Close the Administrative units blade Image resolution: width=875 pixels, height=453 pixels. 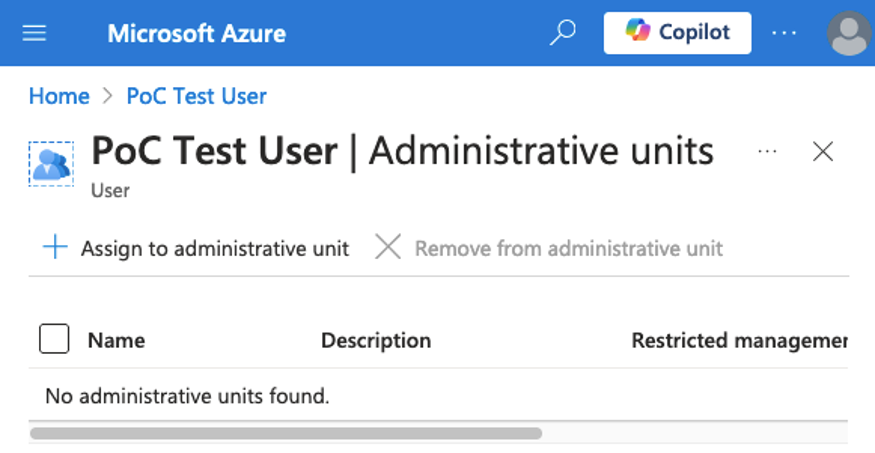coord(823,151)
